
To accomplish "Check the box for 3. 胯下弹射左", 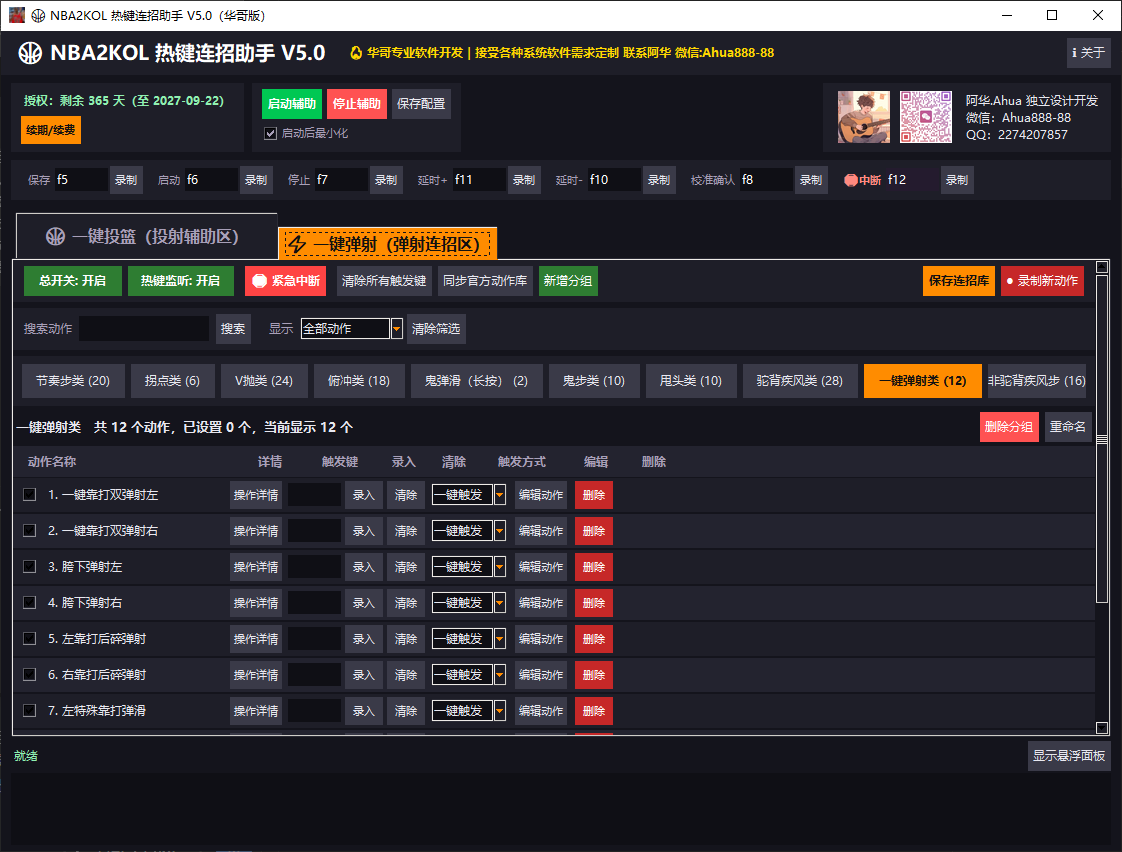I will 29,567.
